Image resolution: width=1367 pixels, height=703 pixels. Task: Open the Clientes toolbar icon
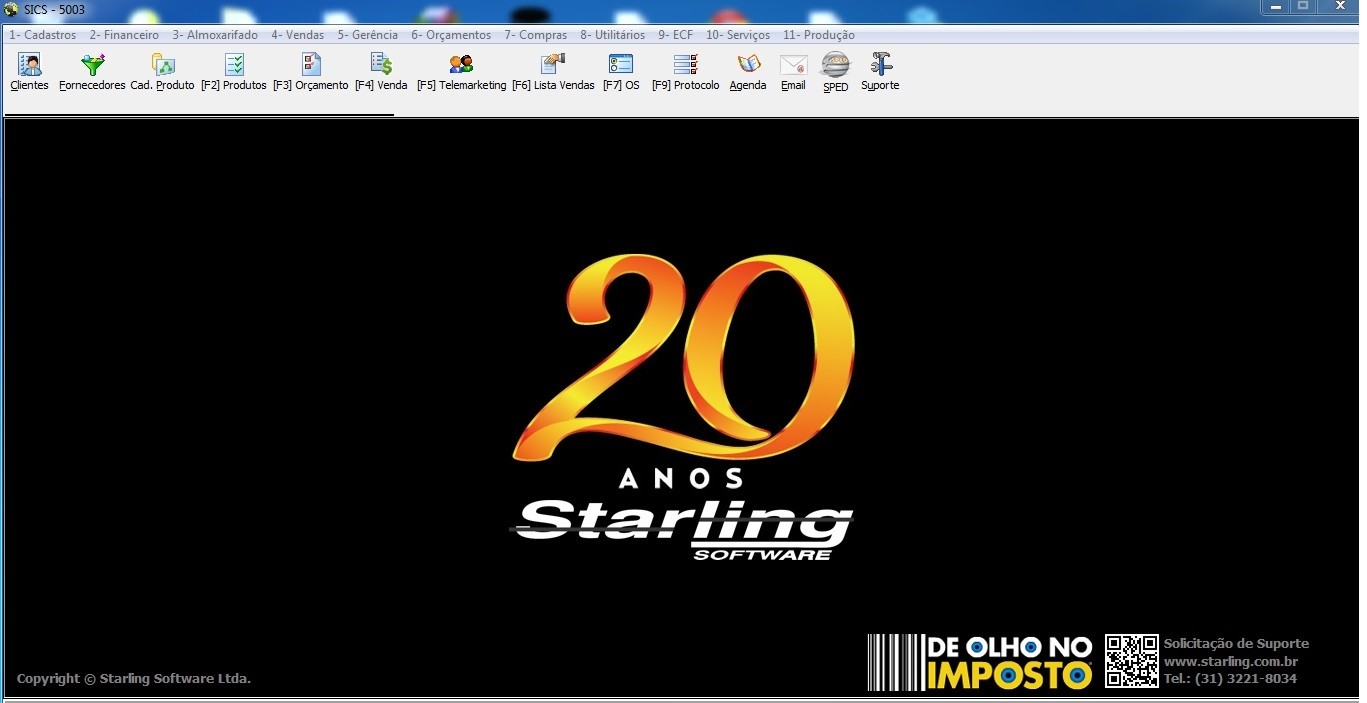click(29, 66)
